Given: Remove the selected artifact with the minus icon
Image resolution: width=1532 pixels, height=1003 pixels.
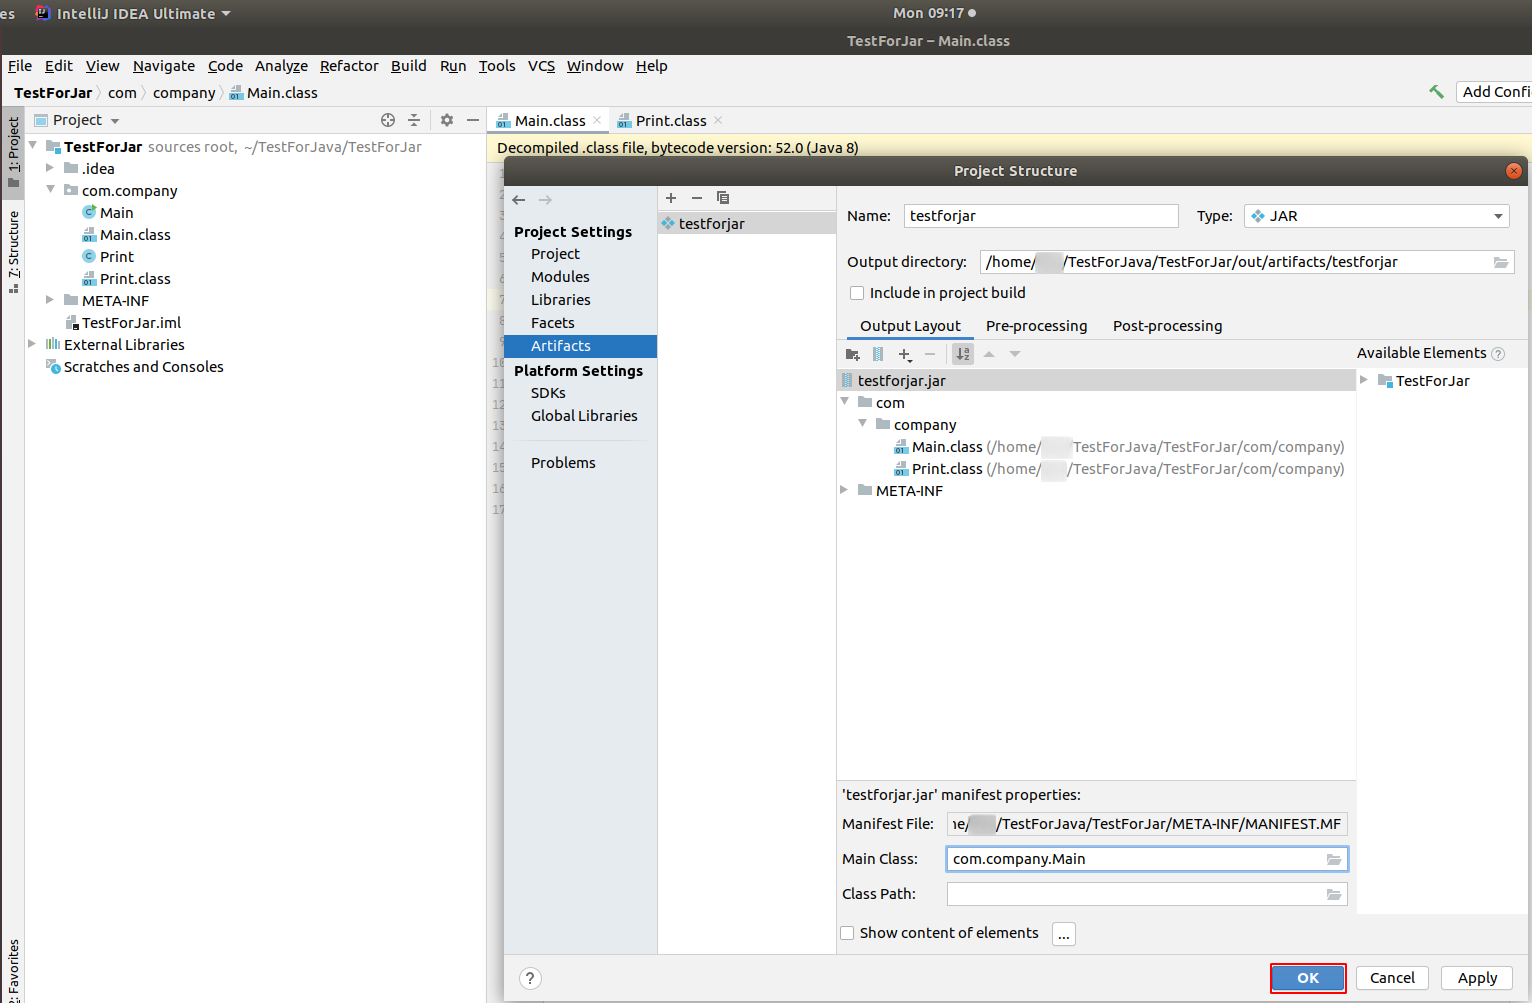Looking at the screenshot, I should click(x=697, y=198).
